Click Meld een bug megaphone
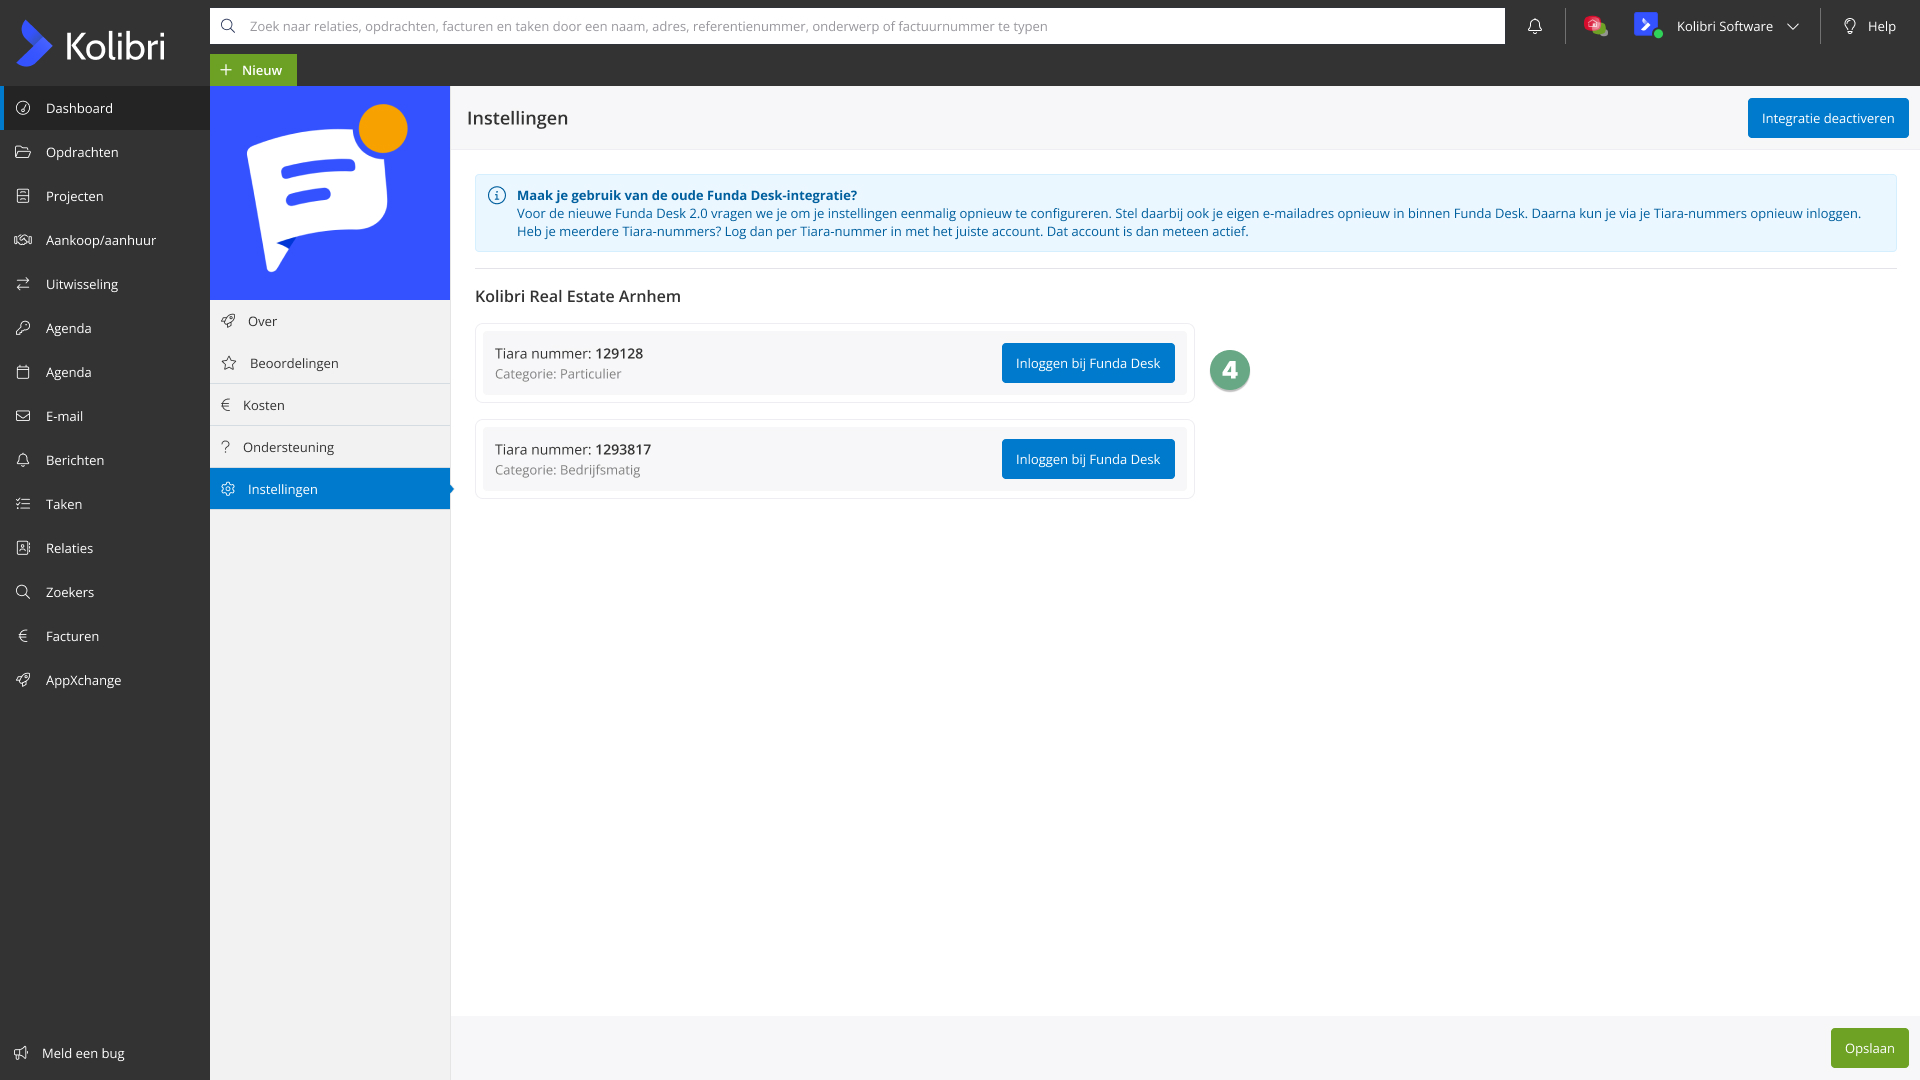Viewport: 1920px width, 1080px height. click(x=22, y=1053)
